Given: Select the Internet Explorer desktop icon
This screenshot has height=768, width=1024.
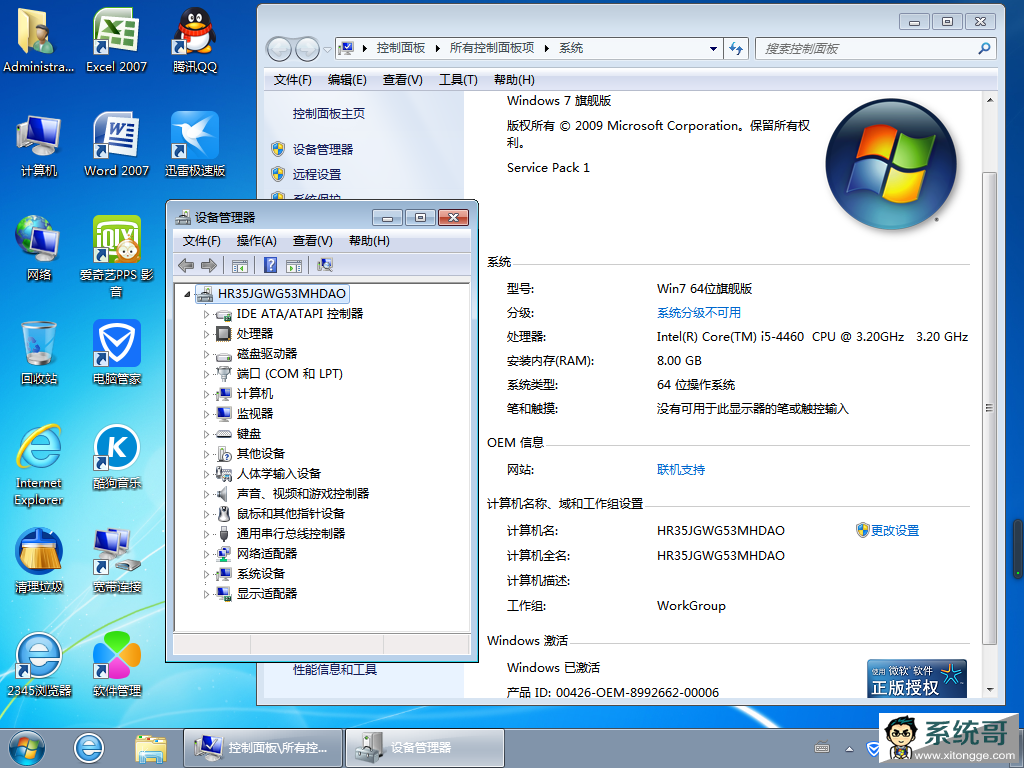Looking at the screenshot, I should [x=39, y=465].
